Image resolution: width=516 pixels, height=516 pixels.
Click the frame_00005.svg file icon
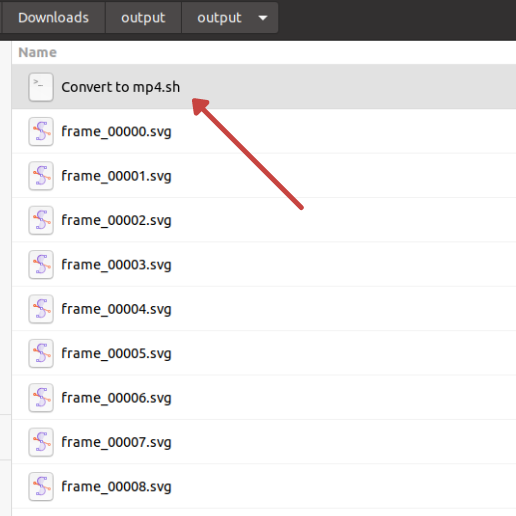coord(41,353)
